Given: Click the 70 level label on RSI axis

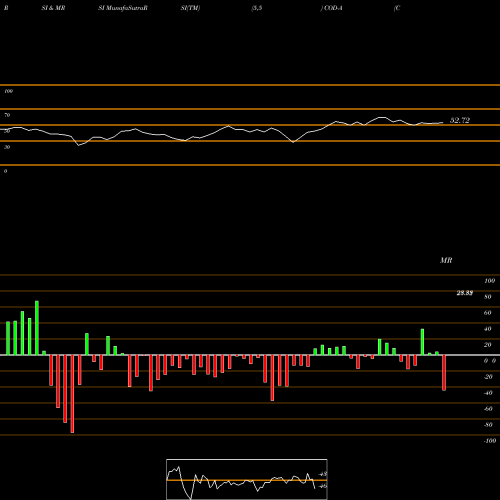Looking at the screenshot, I should [x=7, y=115].
